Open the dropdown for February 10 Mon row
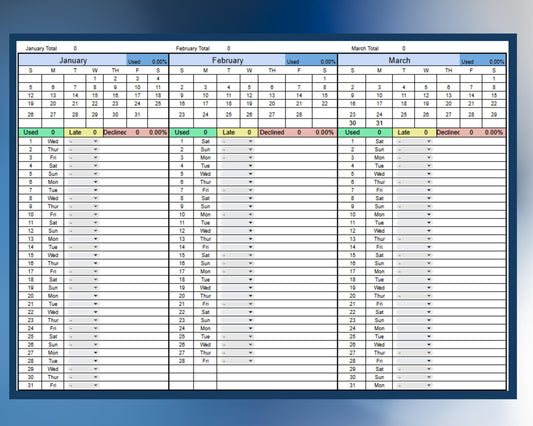 point(237,215)
